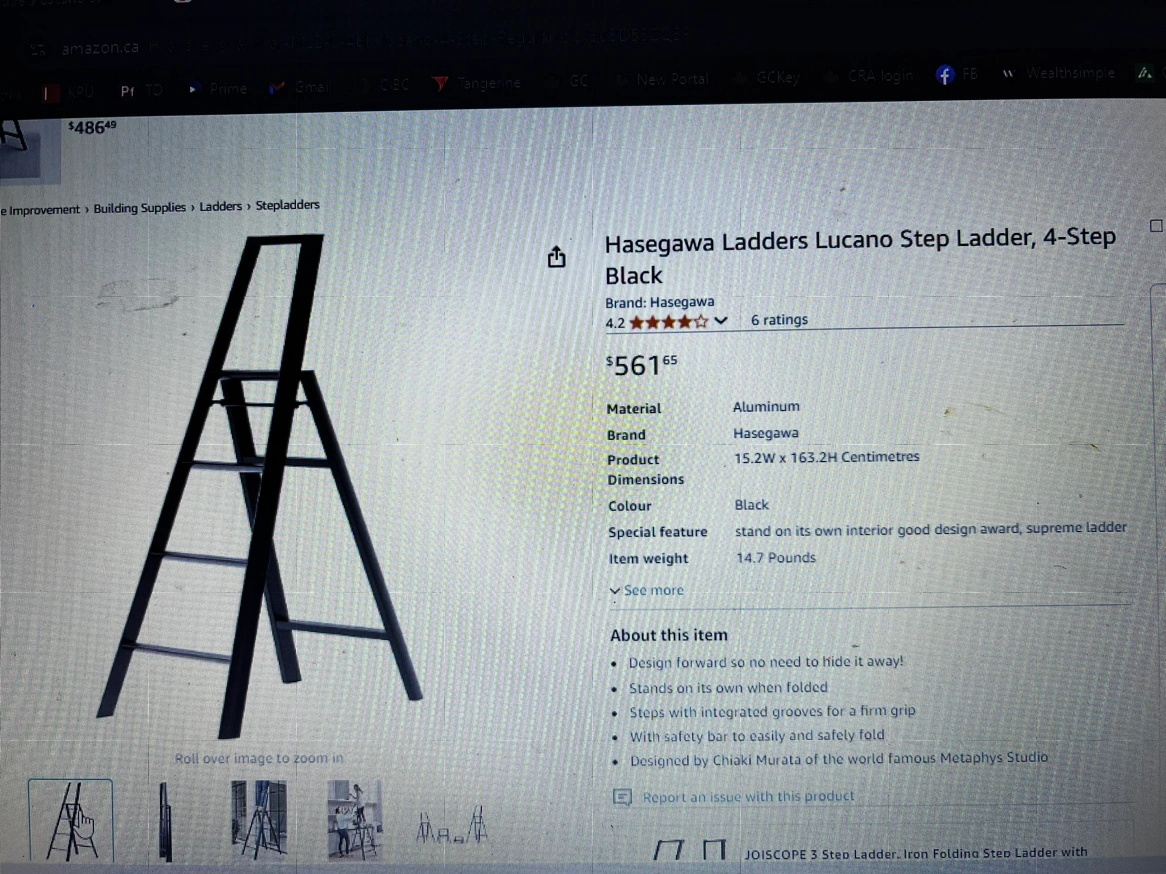
Task: Open the Gmail bookmark
Action: point(300,87)
